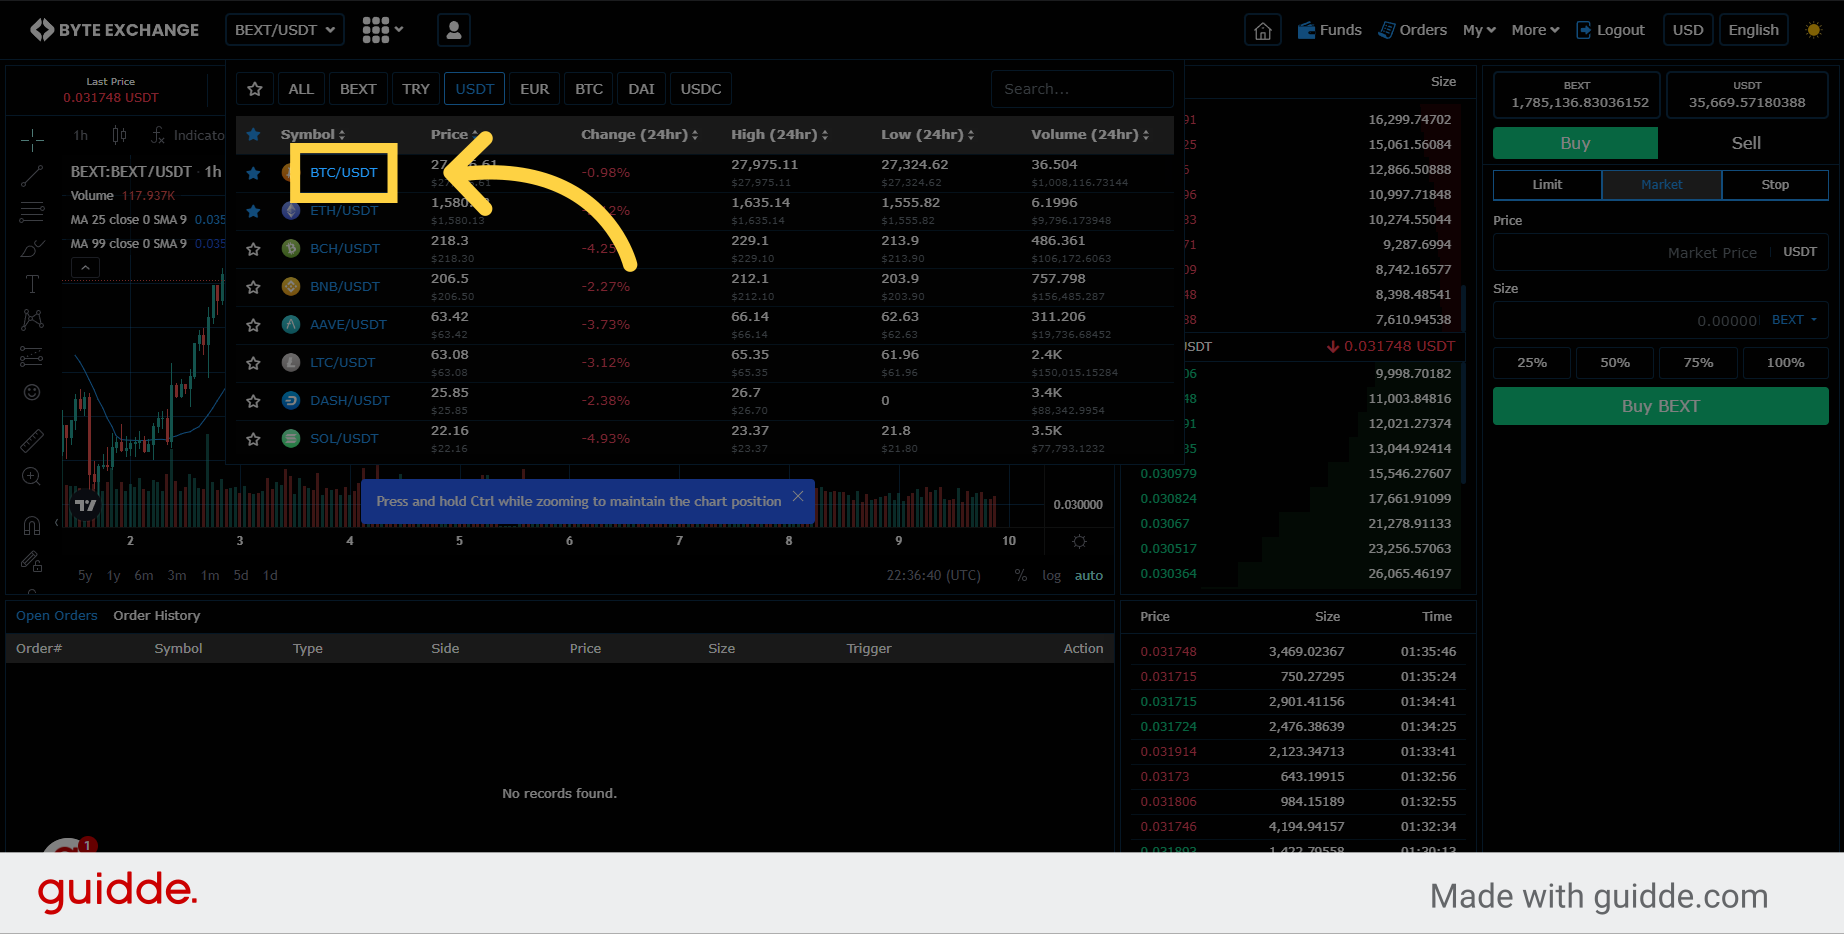Unfavorite the ETH/USDT pair star

[254, 211]
